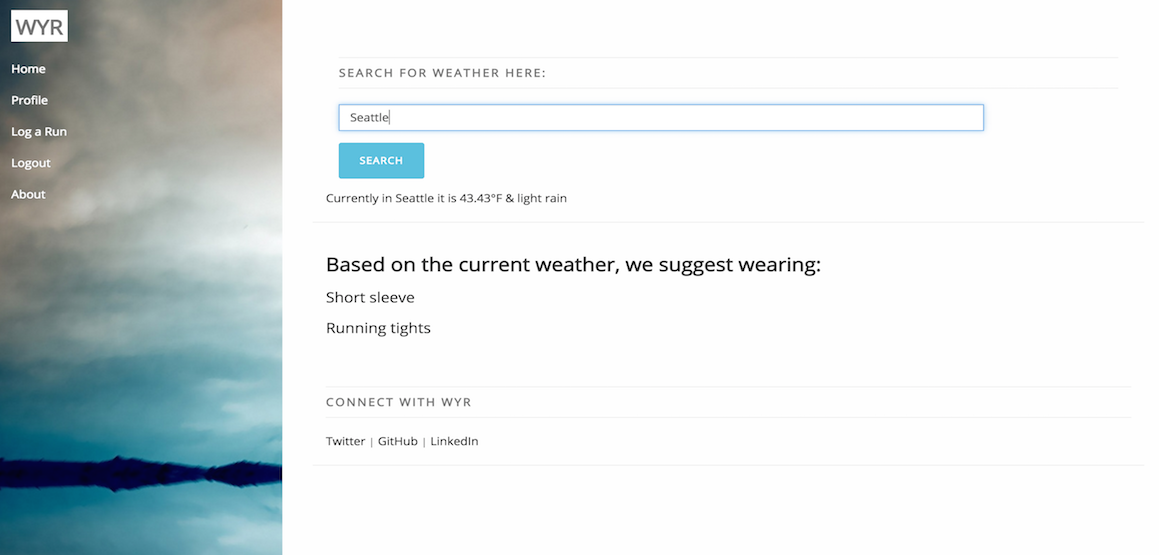Click the dark treeline in sidebar image
1159x555 pixels.
140,473
